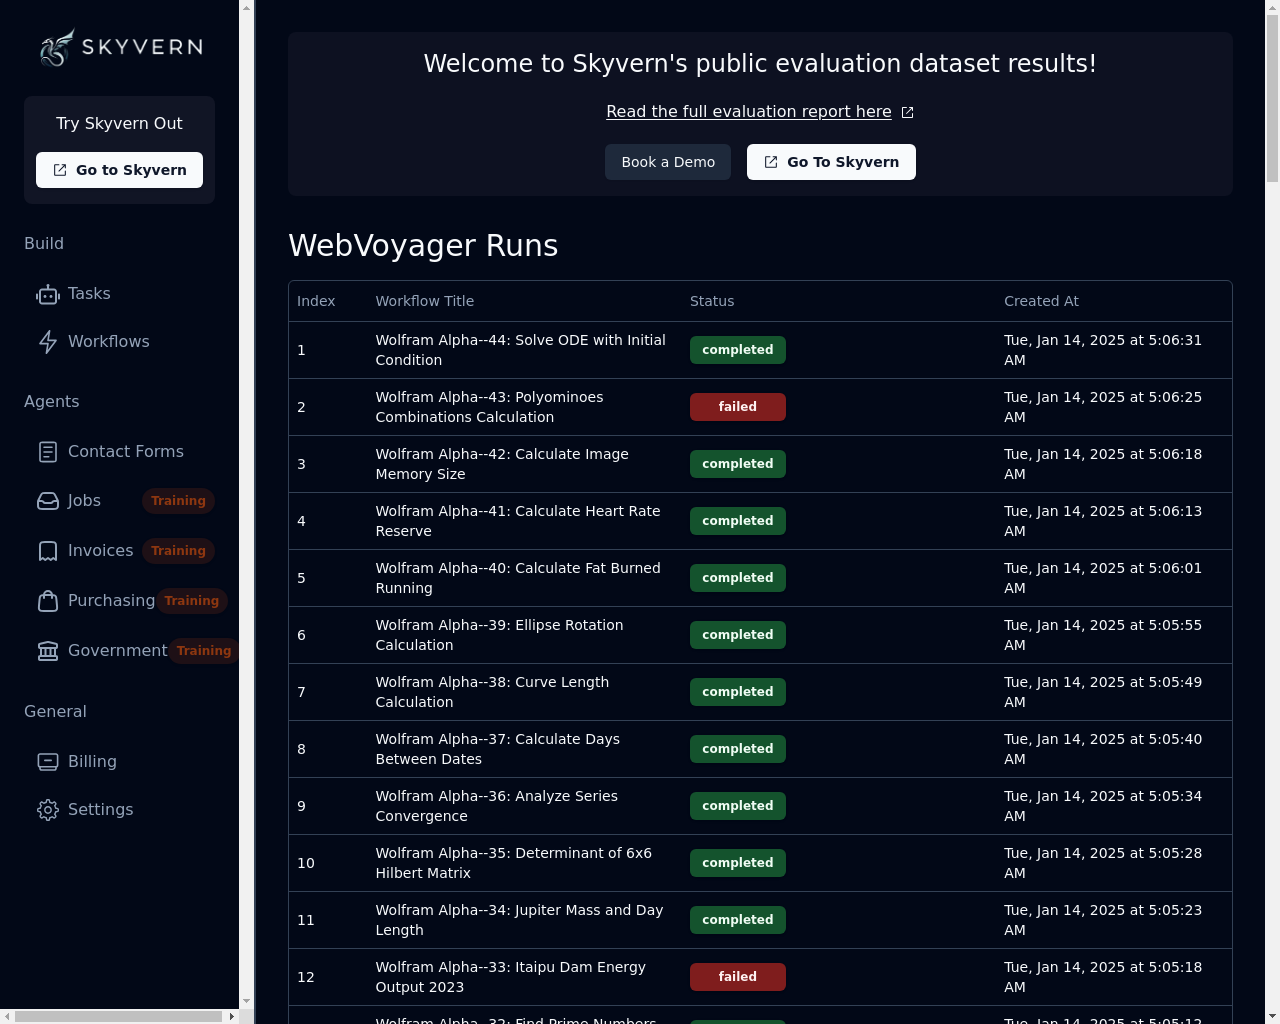Click the Tasks robot icon
Viewport: 1280px width, 1024px height.
click(48, 294)
